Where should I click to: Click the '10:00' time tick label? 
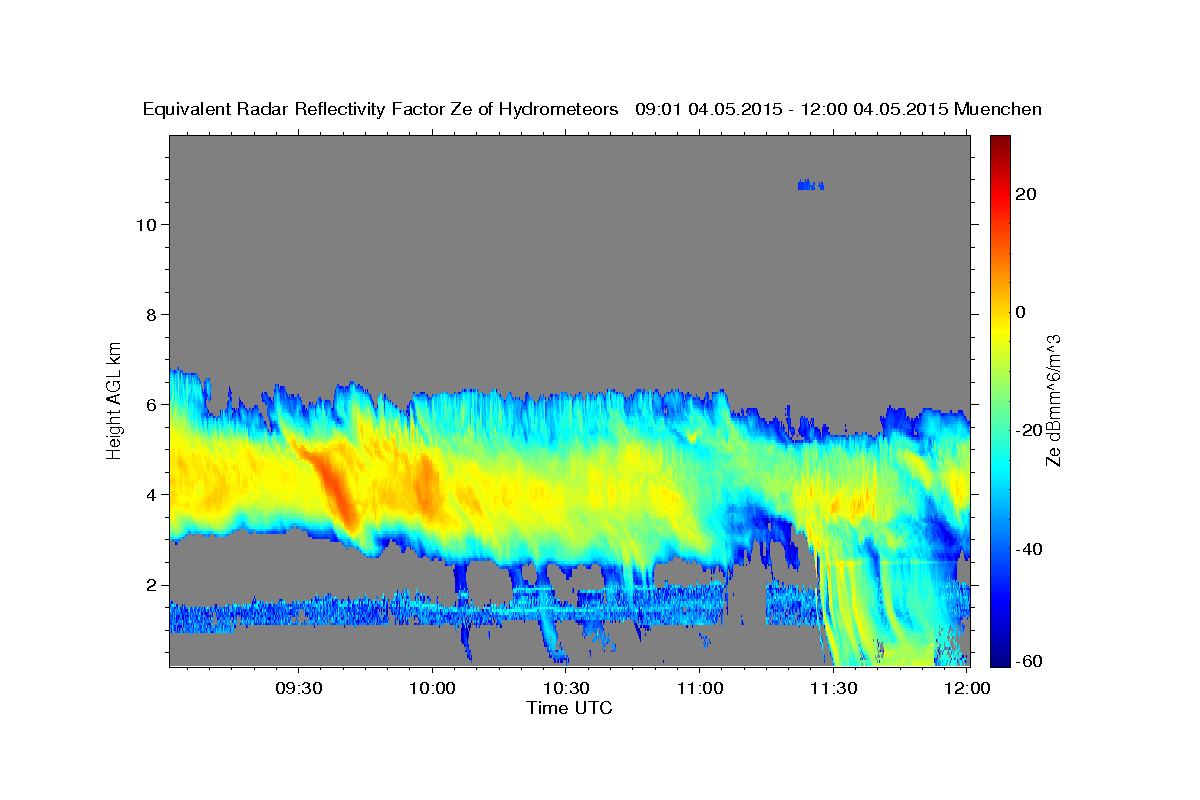432,688
